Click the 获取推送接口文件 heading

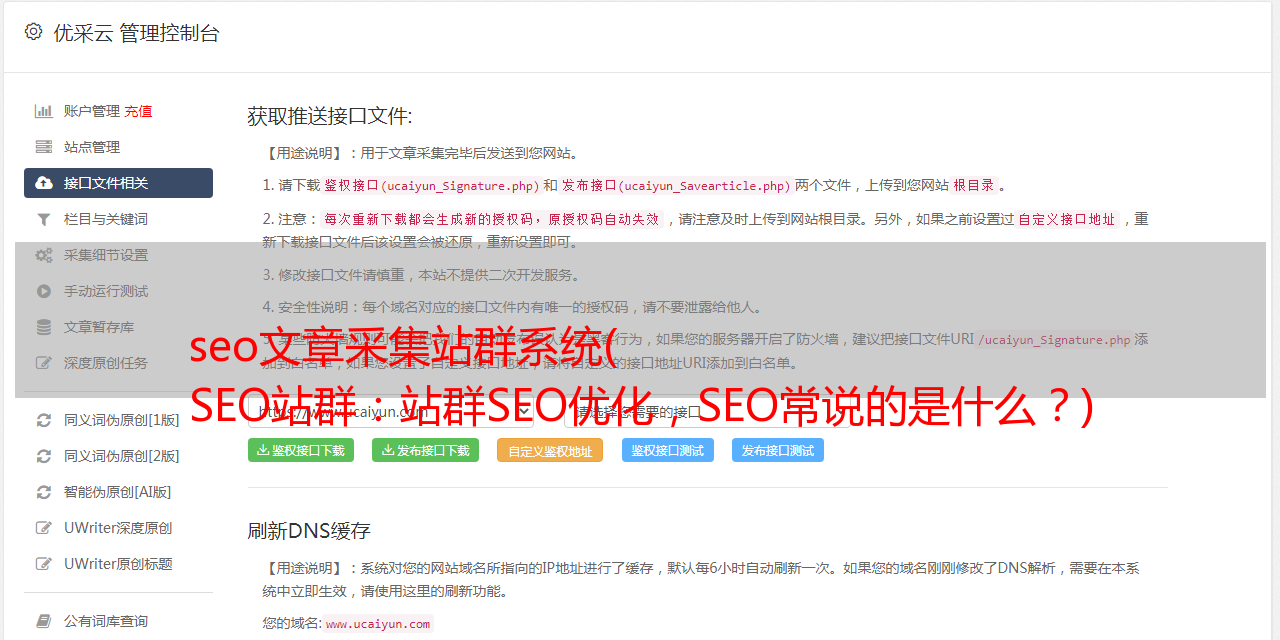tap(330, 116)
